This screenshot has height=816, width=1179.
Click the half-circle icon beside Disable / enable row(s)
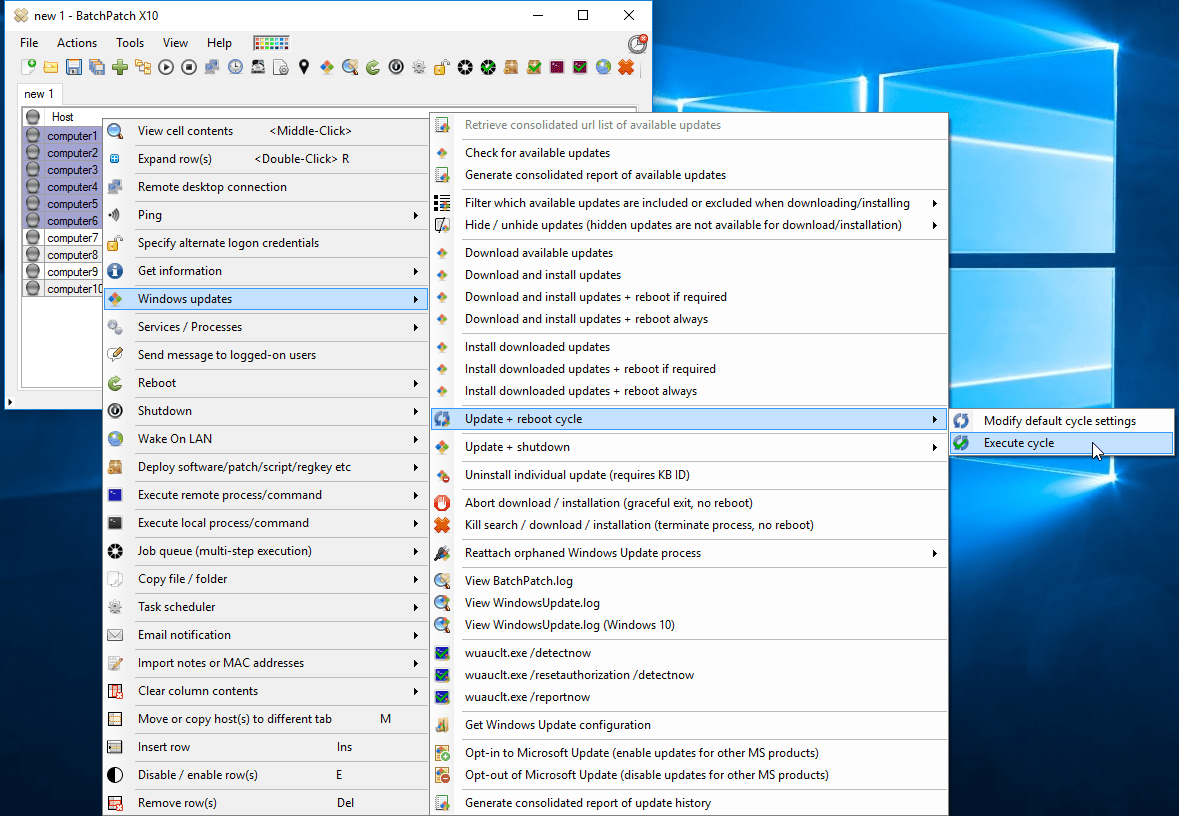115,775
